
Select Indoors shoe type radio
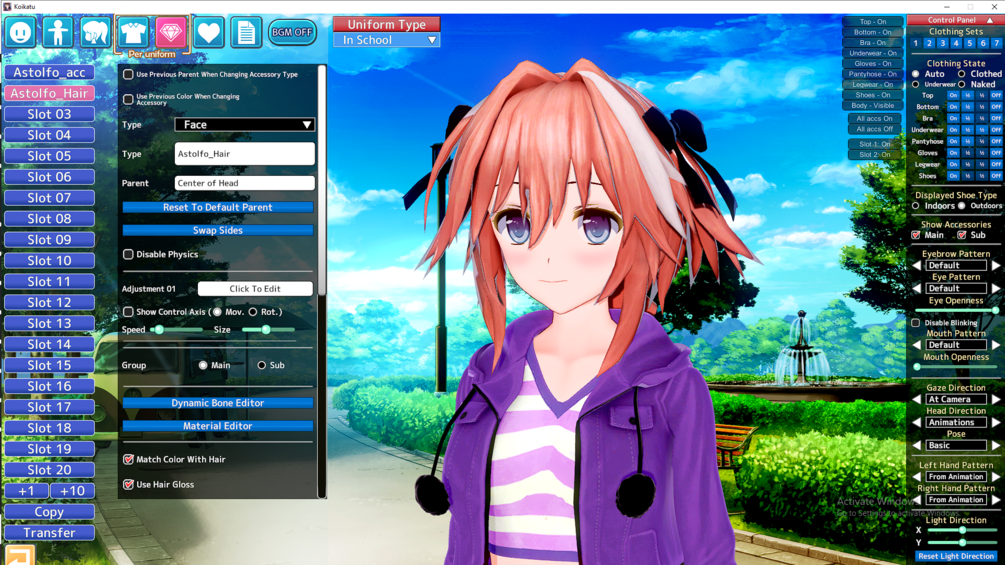[x=916, y=206]
